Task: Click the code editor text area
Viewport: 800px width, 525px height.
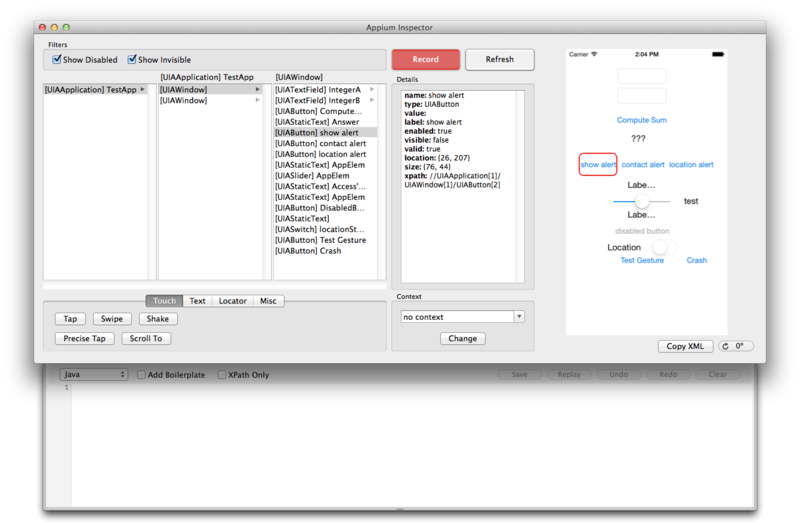Action: pyautogui.click(x=413, y=445)
